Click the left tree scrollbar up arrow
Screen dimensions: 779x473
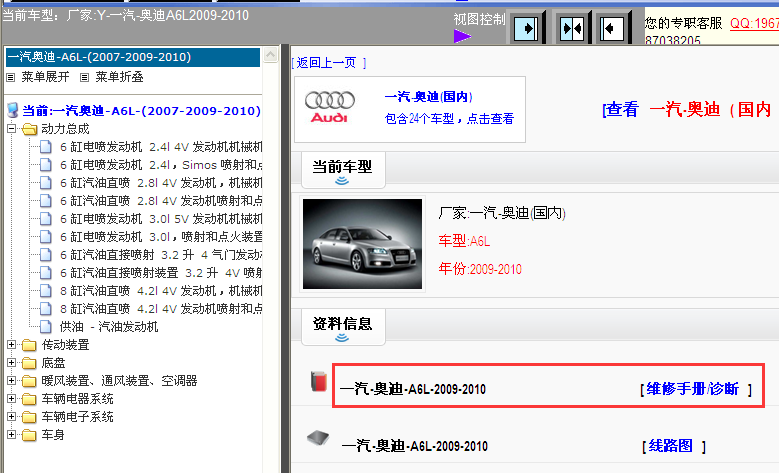[270, 55]
